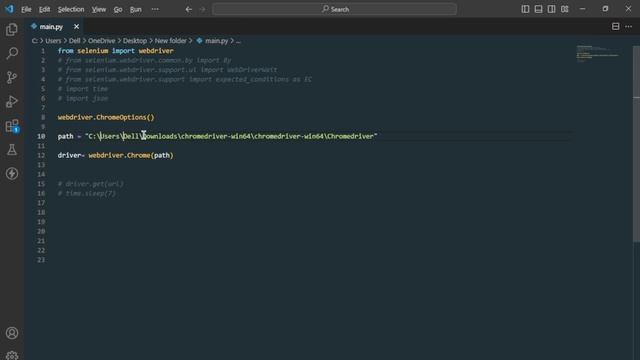The width and height of the screenshot is (640, 360).
Task: Click the commented import time line
Action: (83, 89)
